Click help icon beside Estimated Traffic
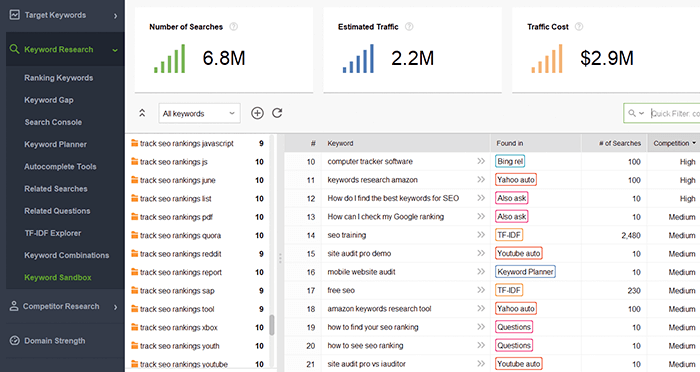 pos(409,27)
